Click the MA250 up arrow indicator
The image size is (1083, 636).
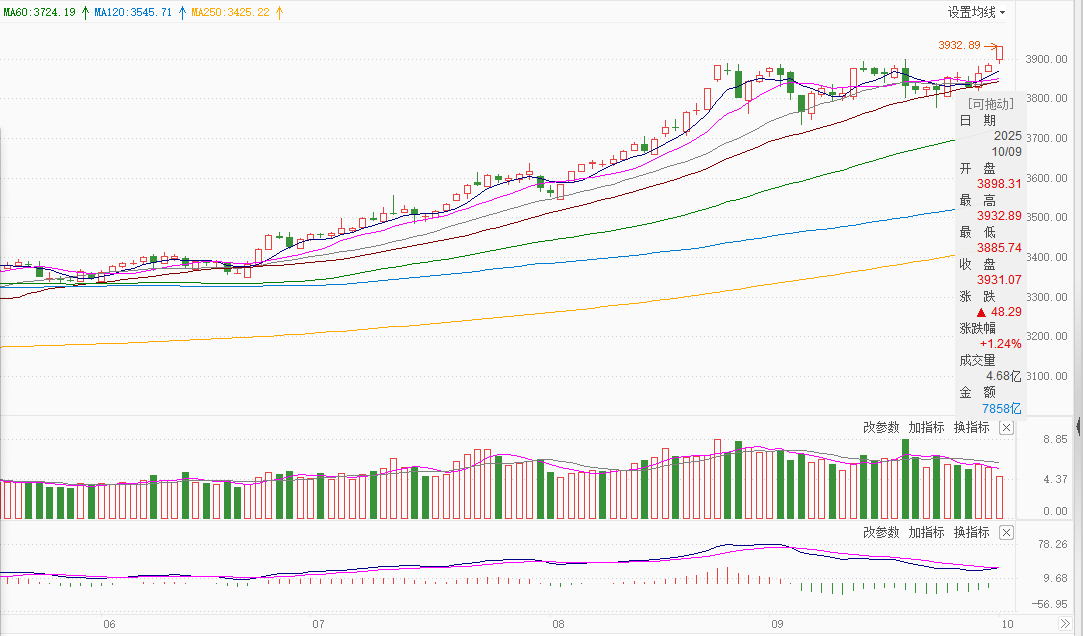[x=278, y=13]
